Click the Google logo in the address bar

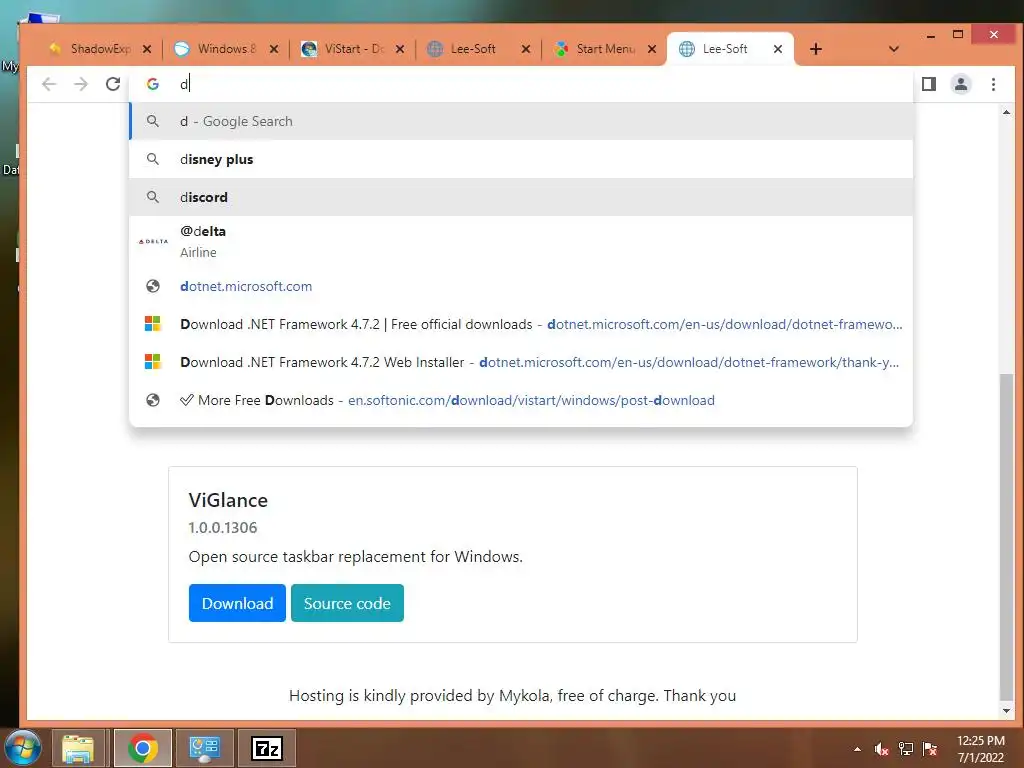(x=153, y=84)
